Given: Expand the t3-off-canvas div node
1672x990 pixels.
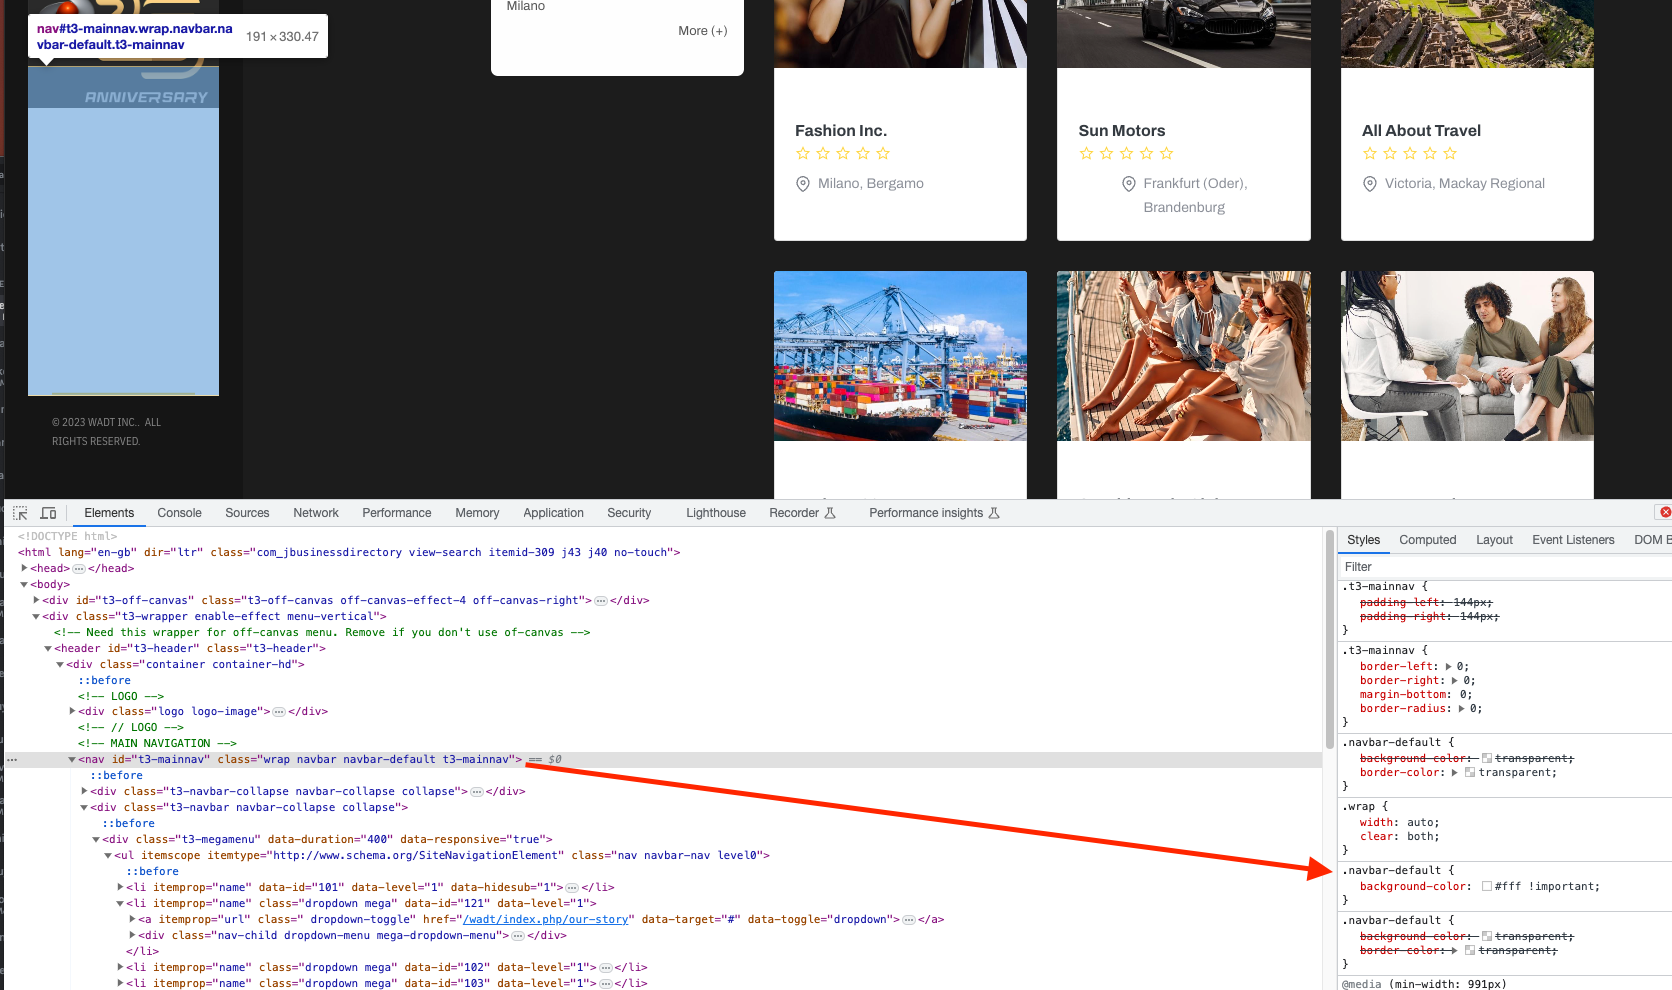Looking at the screenshot, I should (36, 600).
